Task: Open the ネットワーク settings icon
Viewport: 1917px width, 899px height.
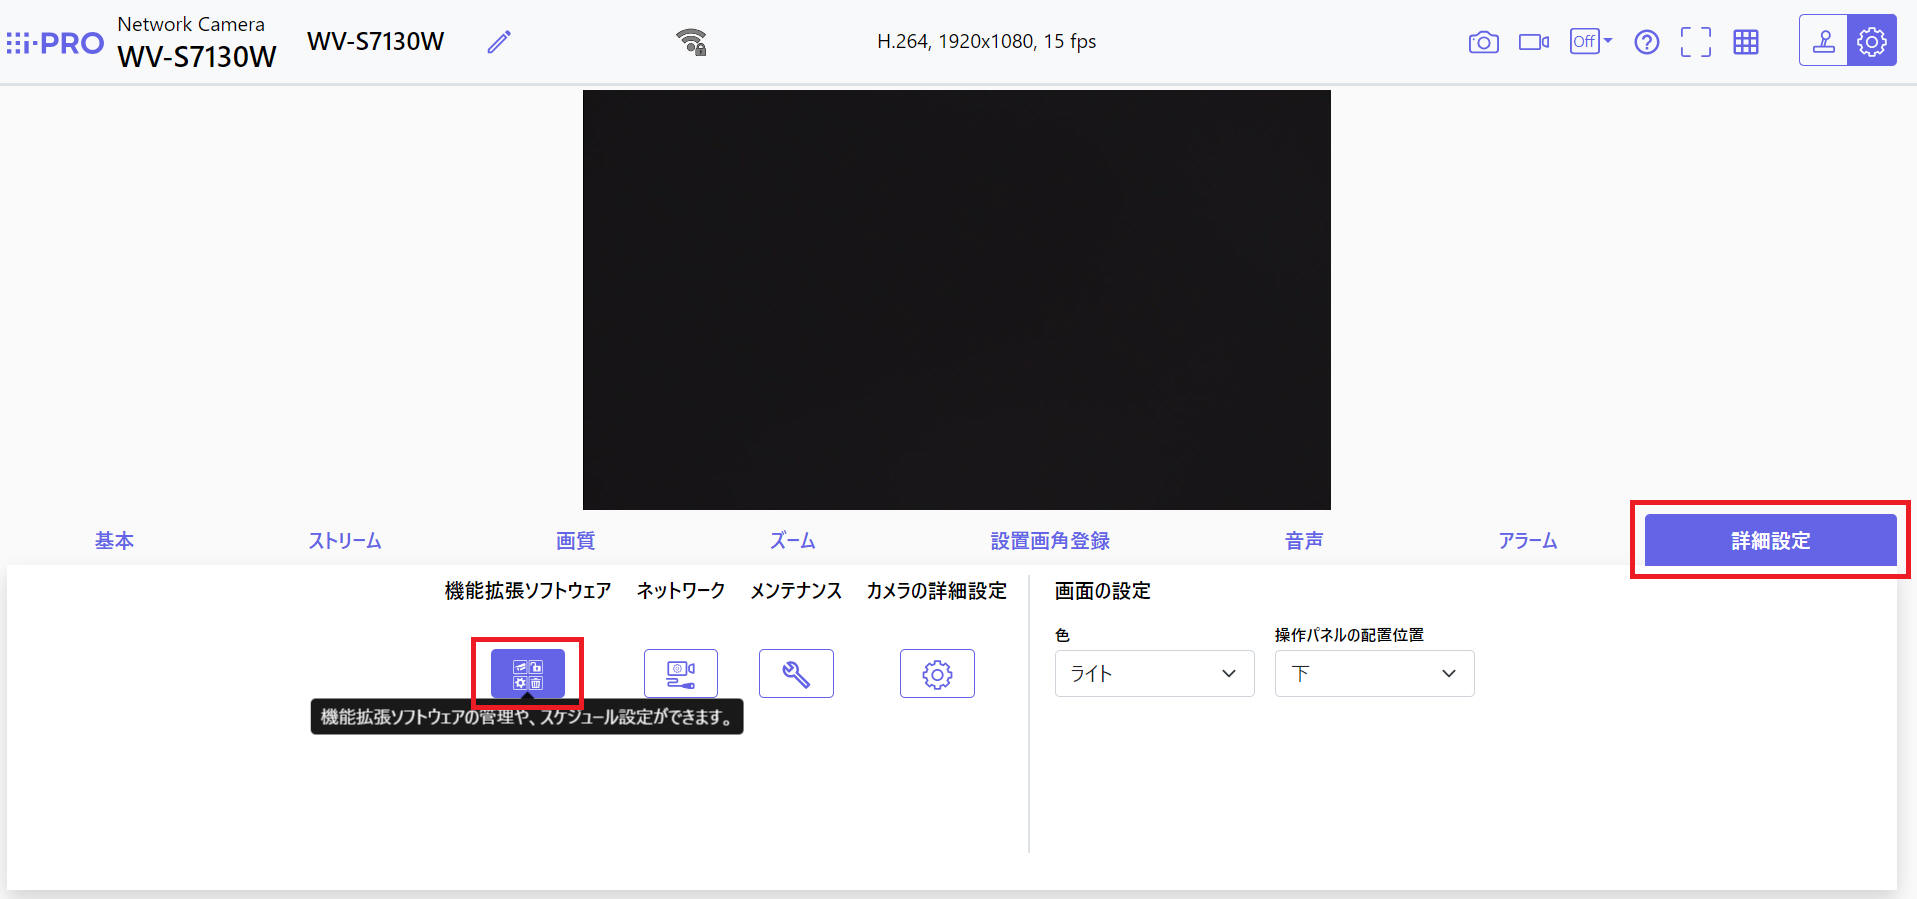Action: pos(681,673)
